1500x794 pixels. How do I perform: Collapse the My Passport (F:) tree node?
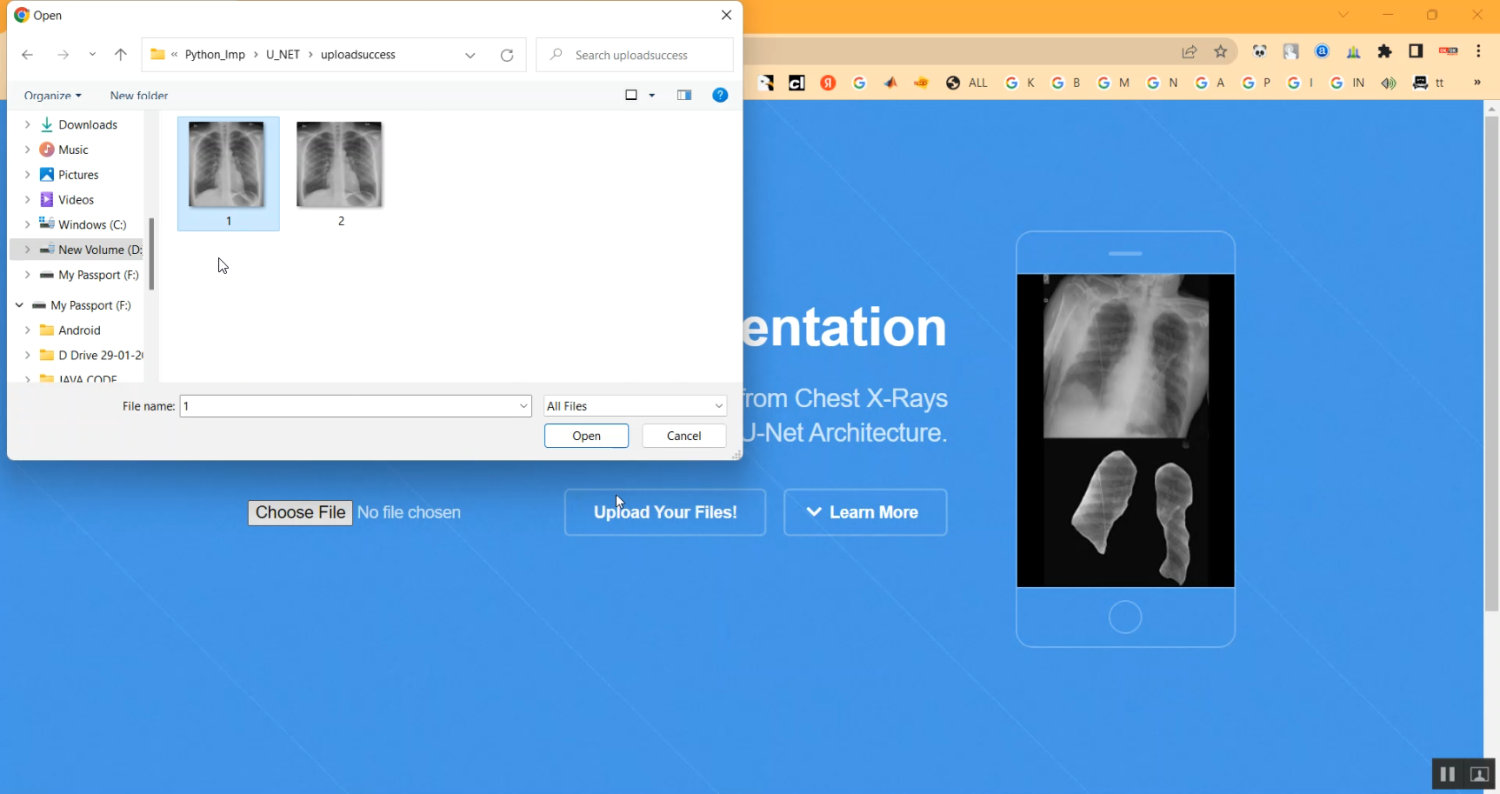point(19,305)
